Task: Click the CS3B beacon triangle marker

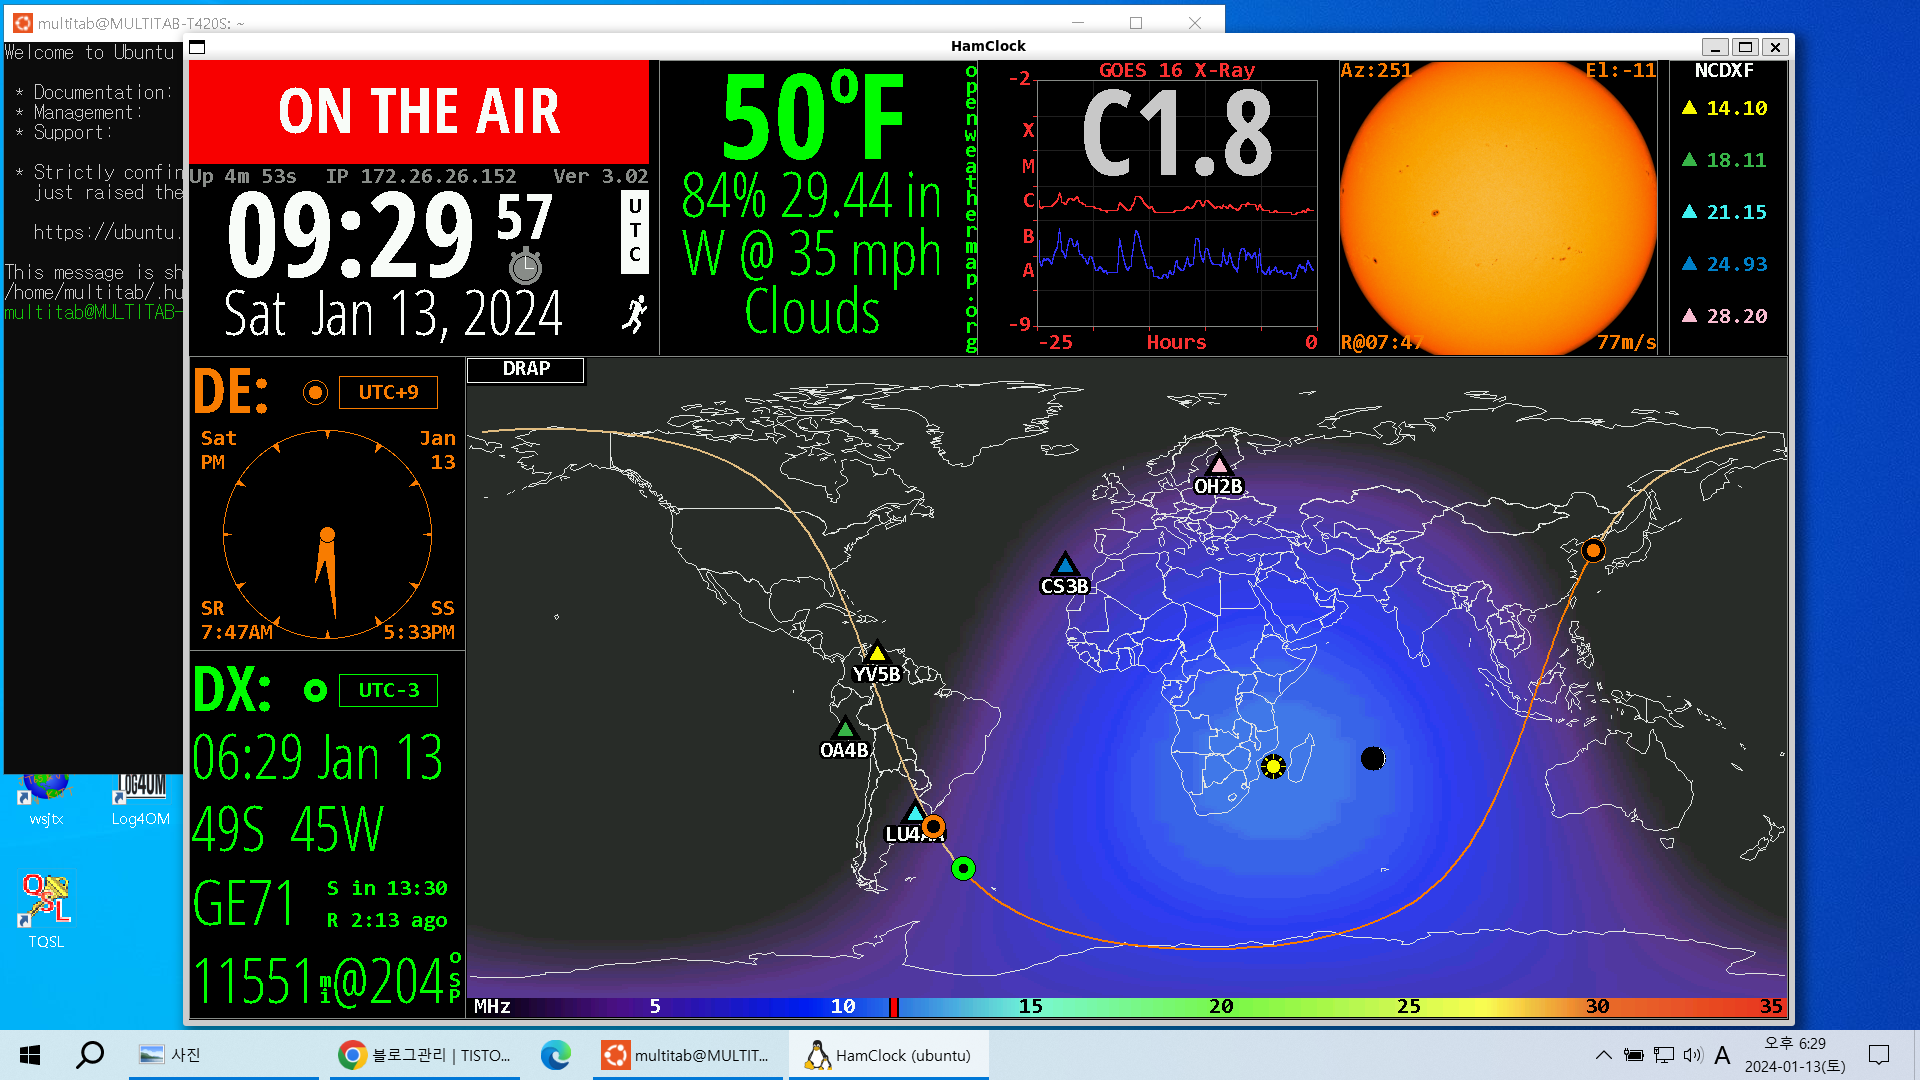Action: (x=1064, y=565)
